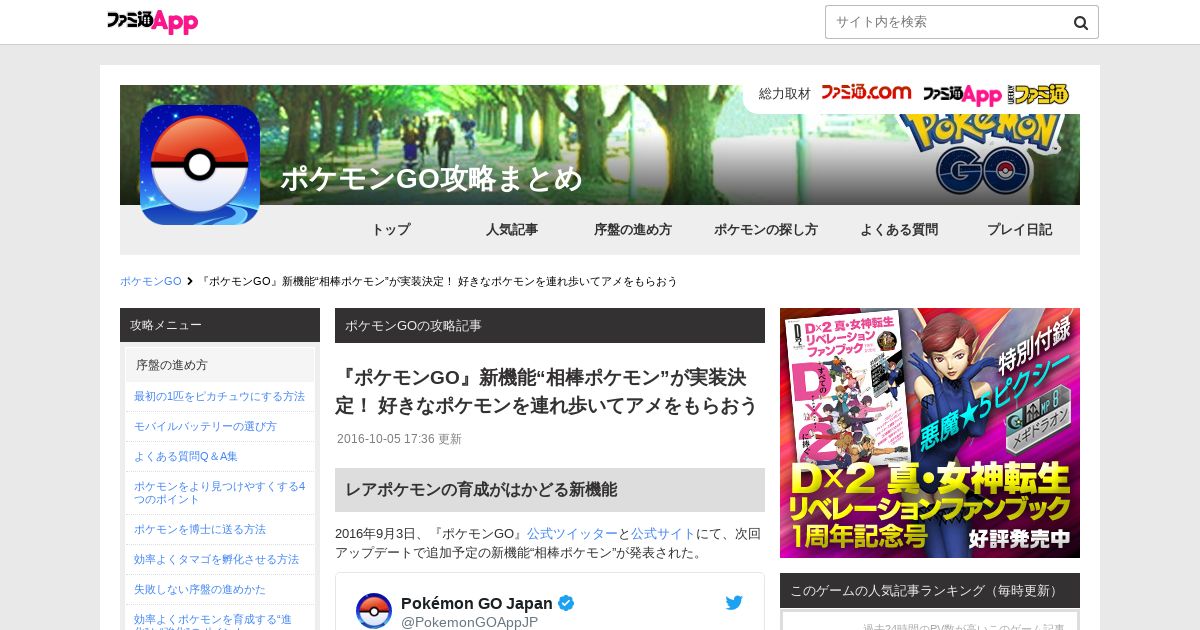Screen dimensions: 1200x630
Task: Open the 人気記事 navigation tab
Action: (512, 230)
